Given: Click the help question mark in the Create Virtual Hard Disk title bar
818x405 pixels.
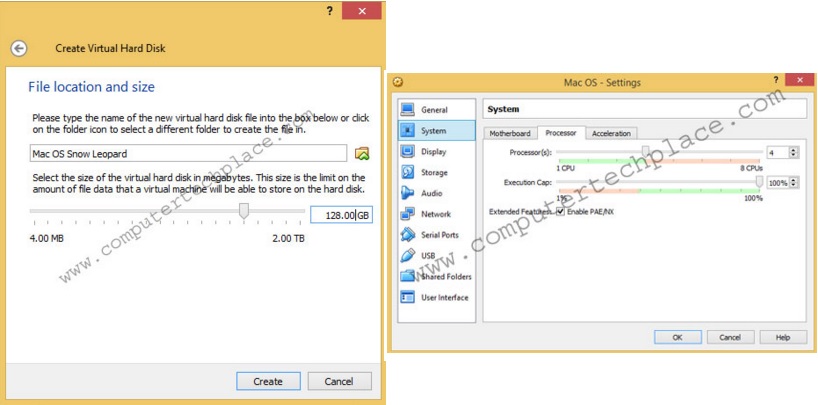Looking at the screenshot, I should coord(330,11).
